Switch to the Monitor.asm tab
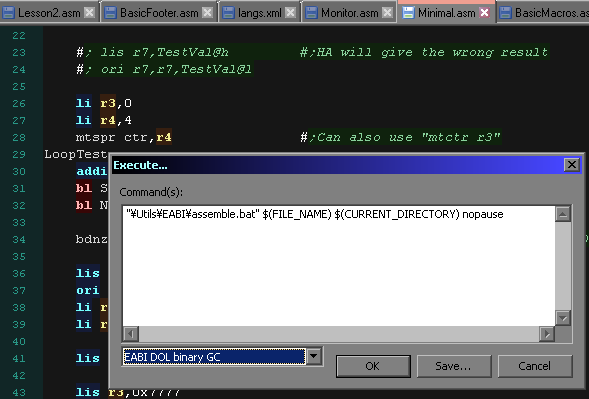589x399 pixels. (349, 13)
